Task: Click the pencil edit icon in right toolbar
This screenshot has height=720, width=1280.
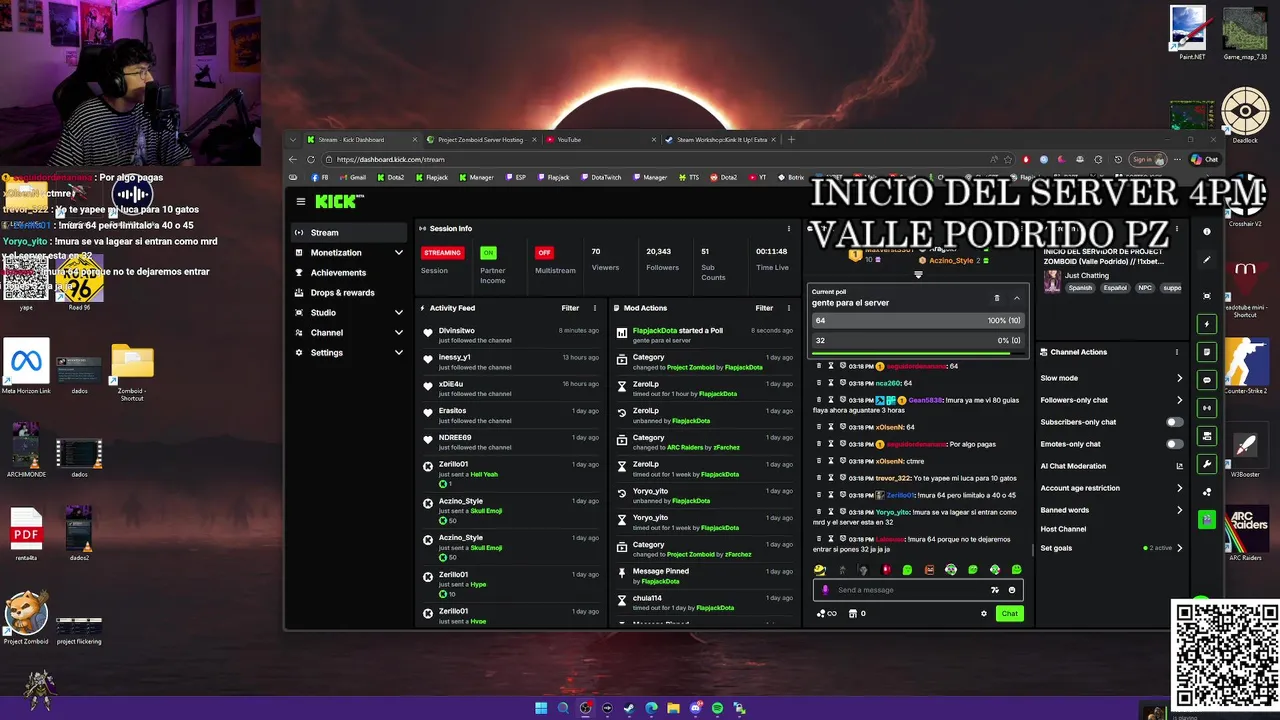Action: 1207,260
